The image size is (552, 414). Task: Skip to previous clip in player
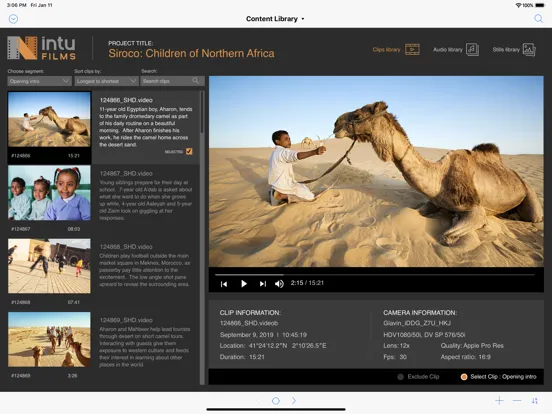click(224, 284)
